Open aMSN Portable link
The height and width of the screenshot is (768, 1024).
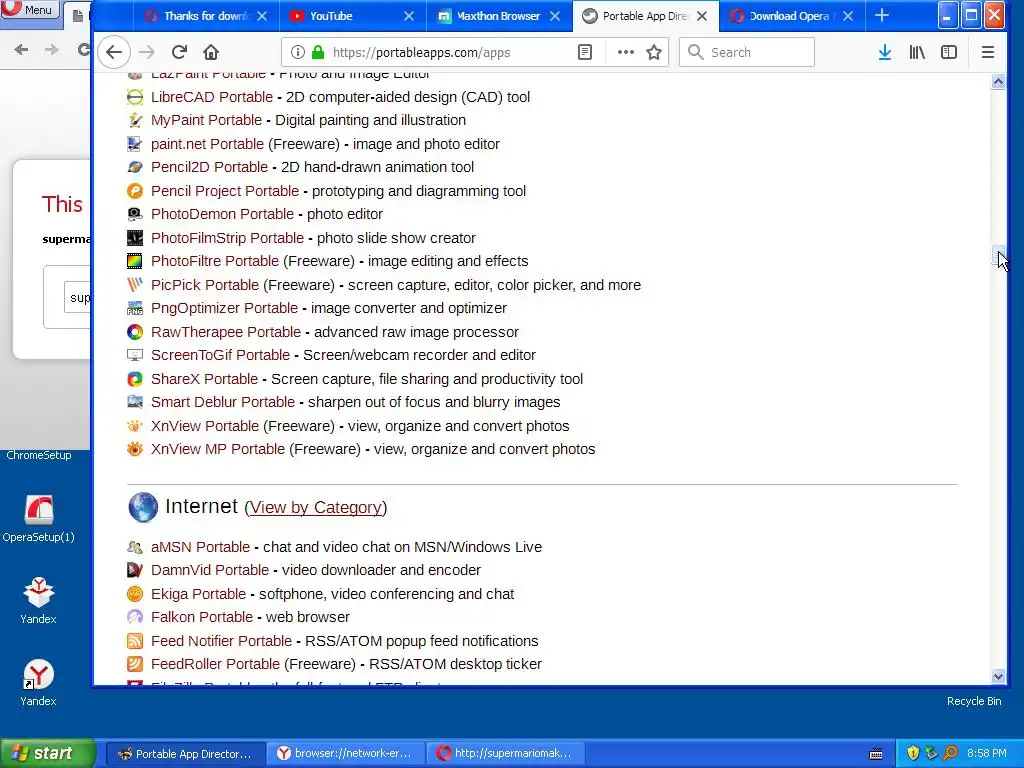[x=200, y=547]
